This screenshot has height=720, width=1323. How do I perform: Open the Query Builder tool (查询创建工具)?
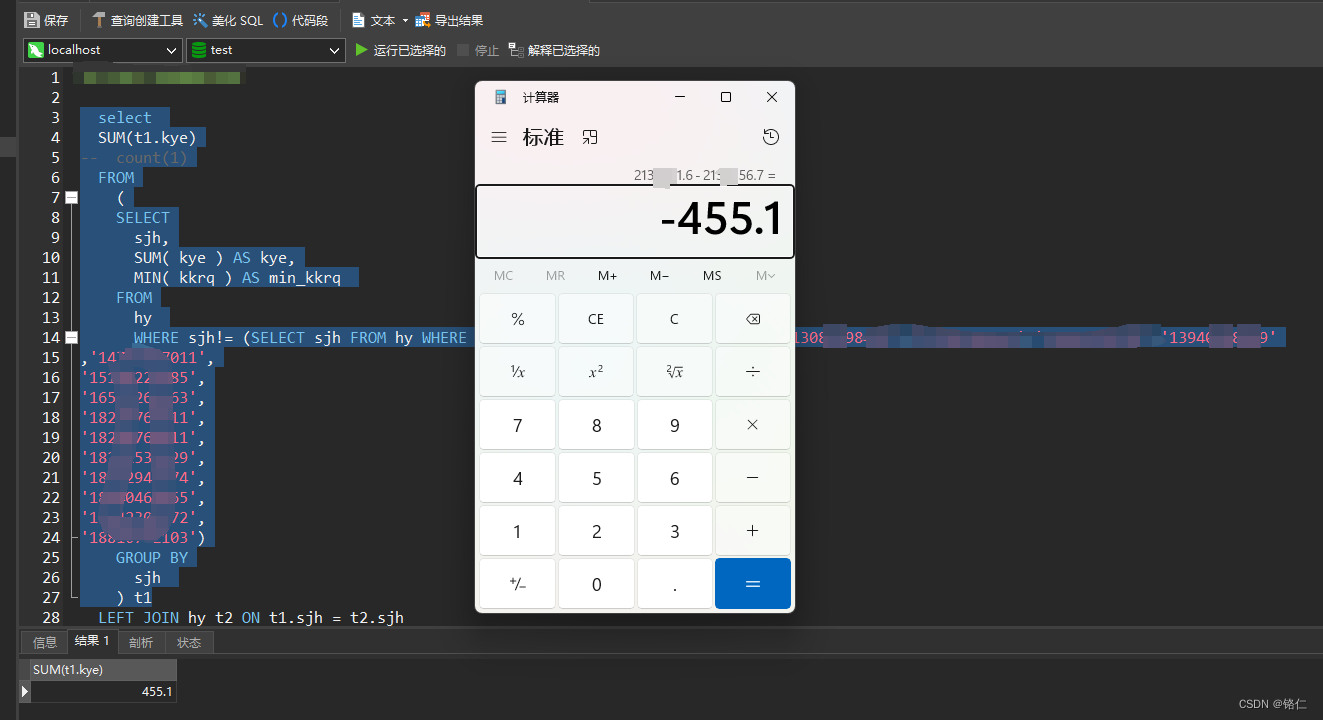coord(137,20)
